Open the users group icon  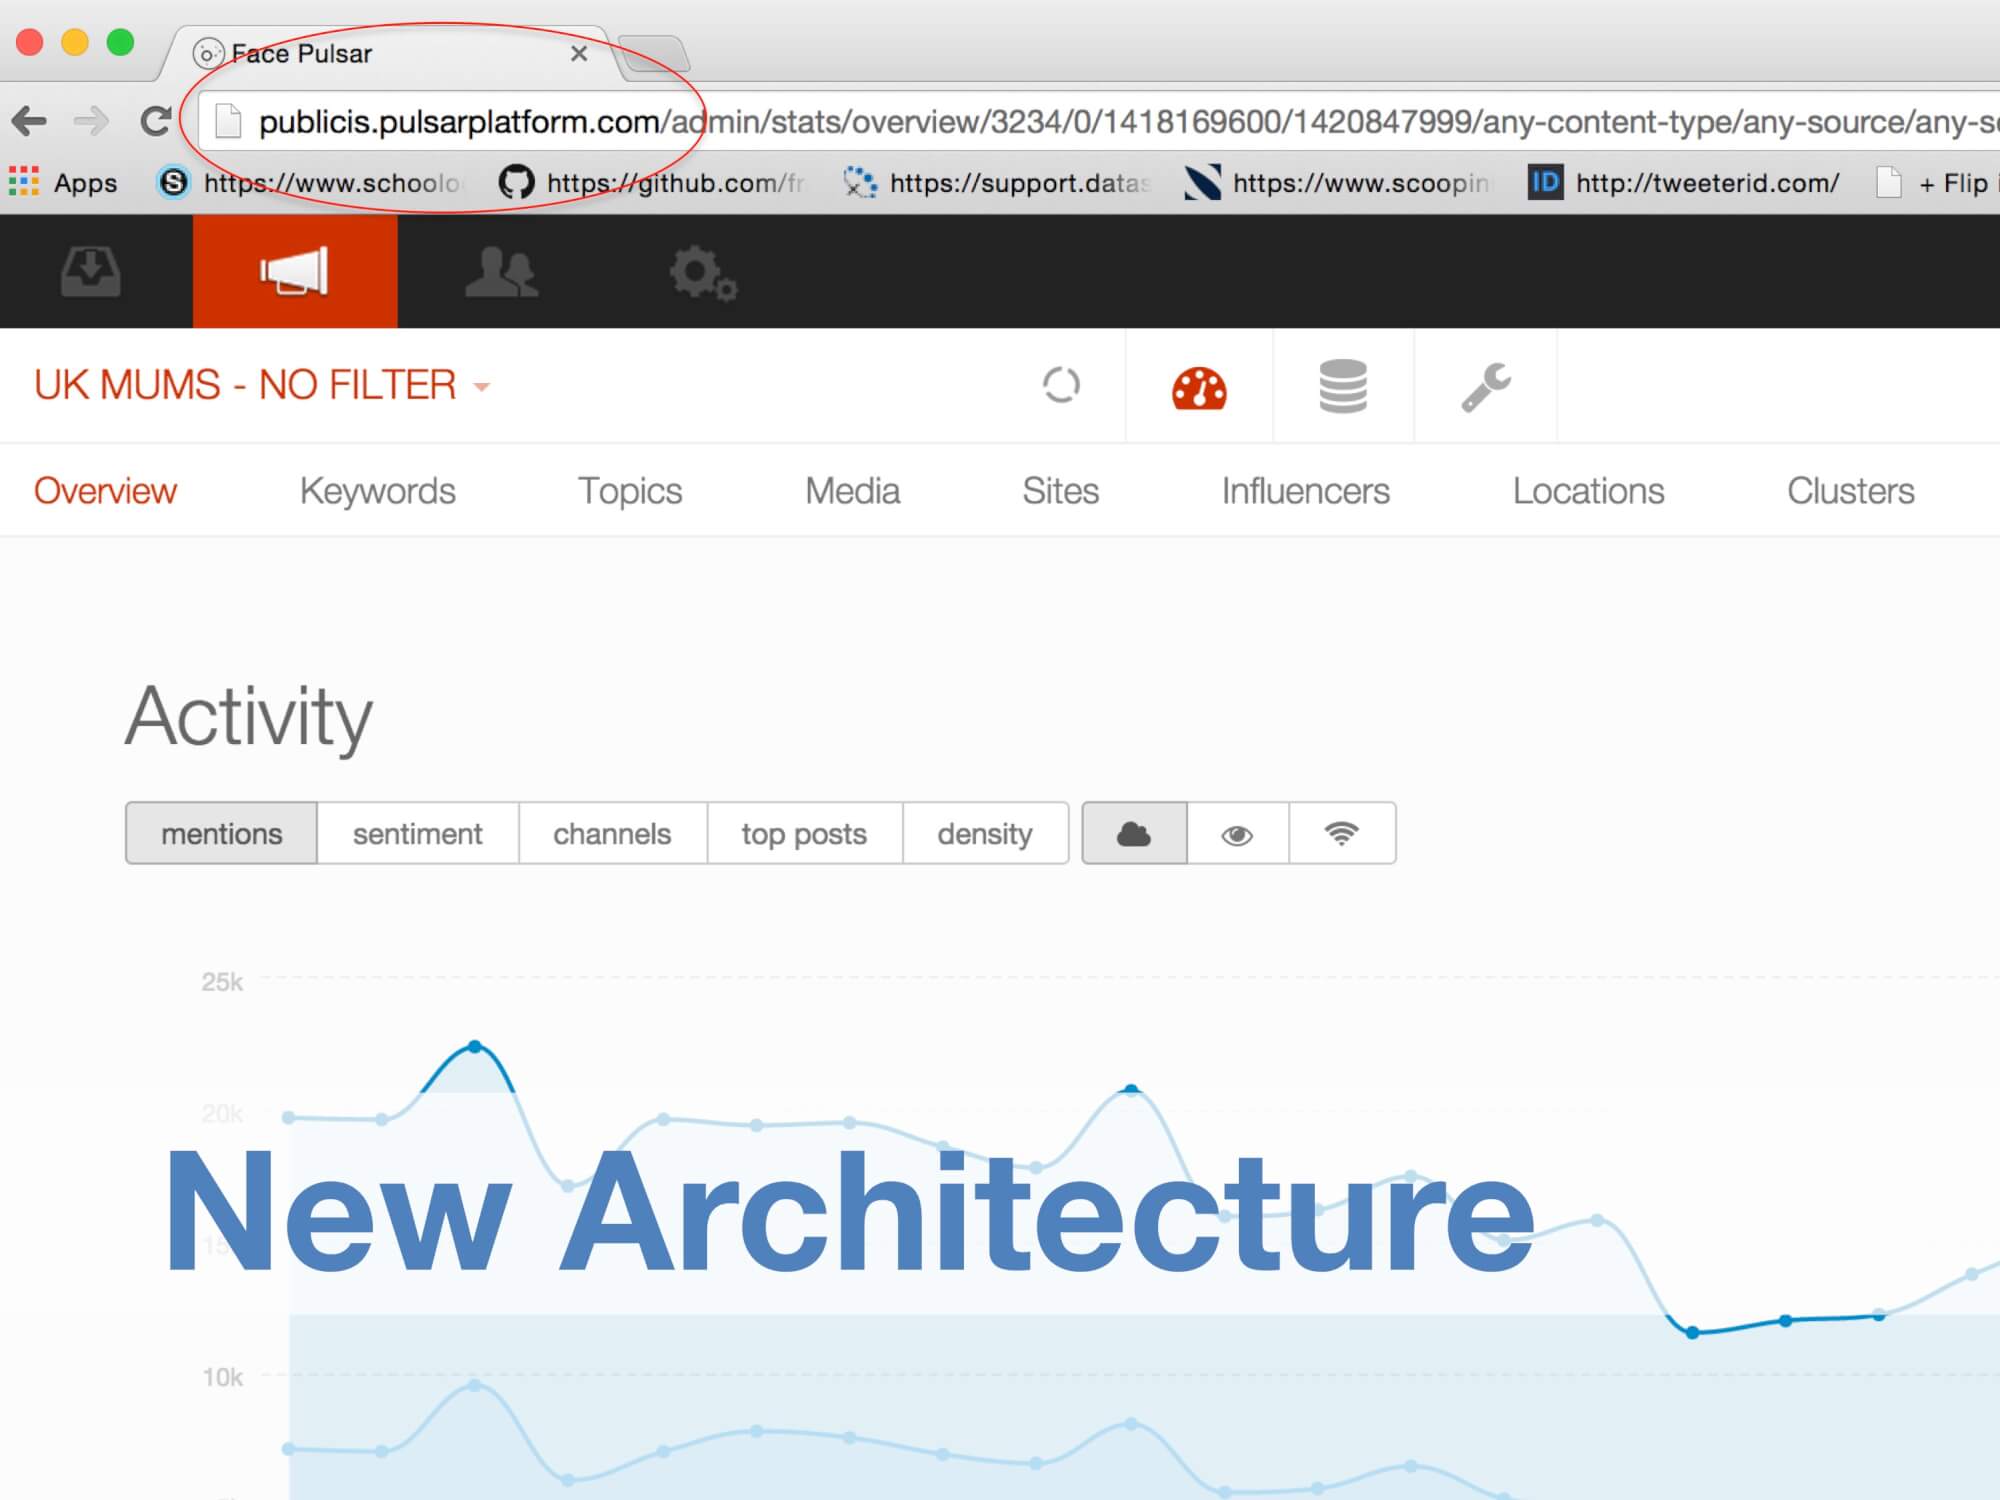pos(502,272)
